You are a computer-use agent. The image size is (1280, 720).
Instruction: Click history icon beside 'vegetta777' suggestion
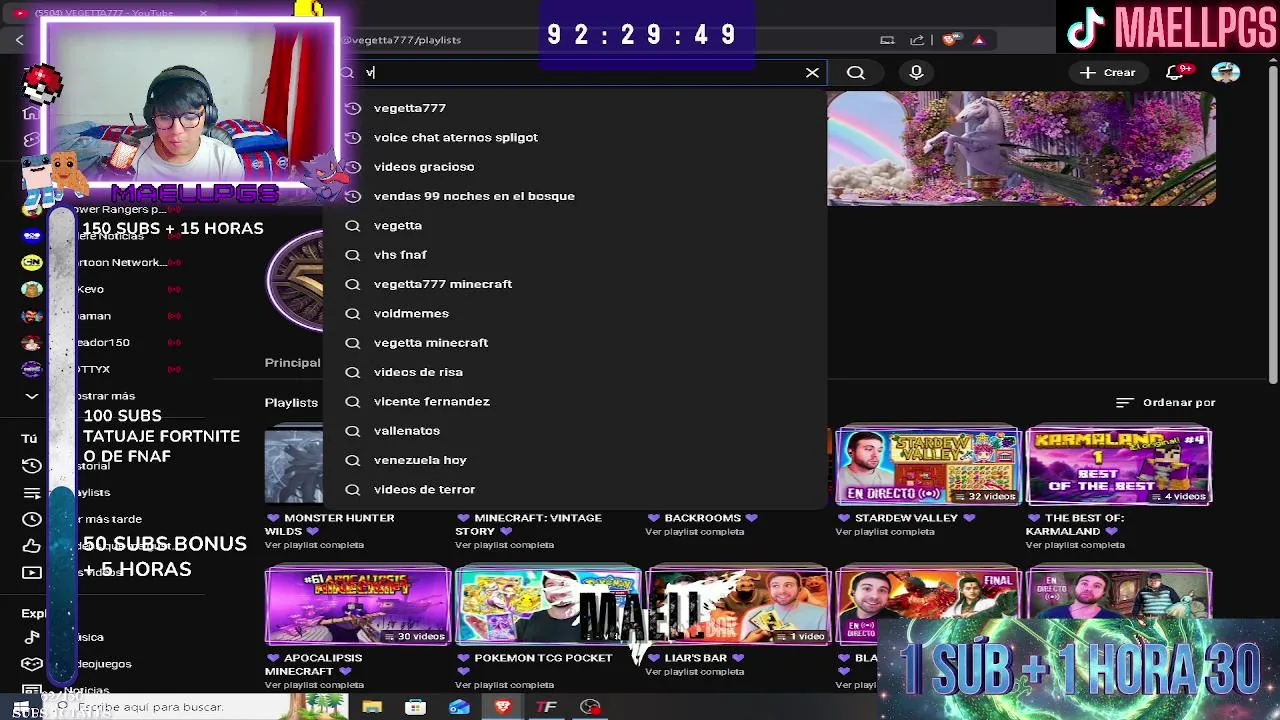point(352,108)
